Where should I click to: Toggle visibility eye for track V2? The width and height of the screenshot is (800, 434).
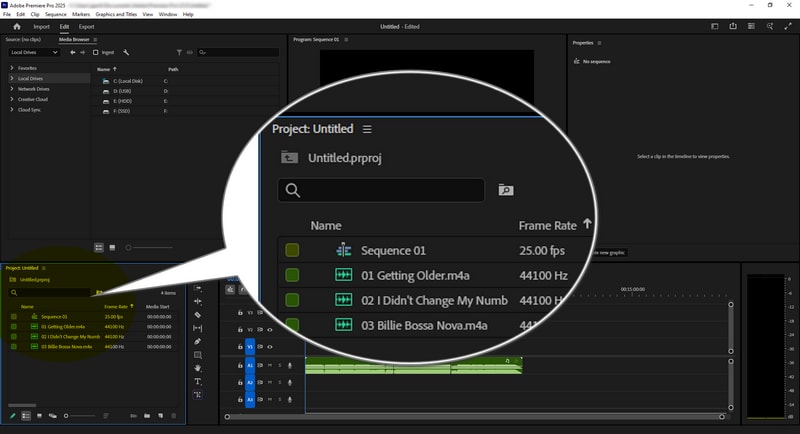pos(270,329)
